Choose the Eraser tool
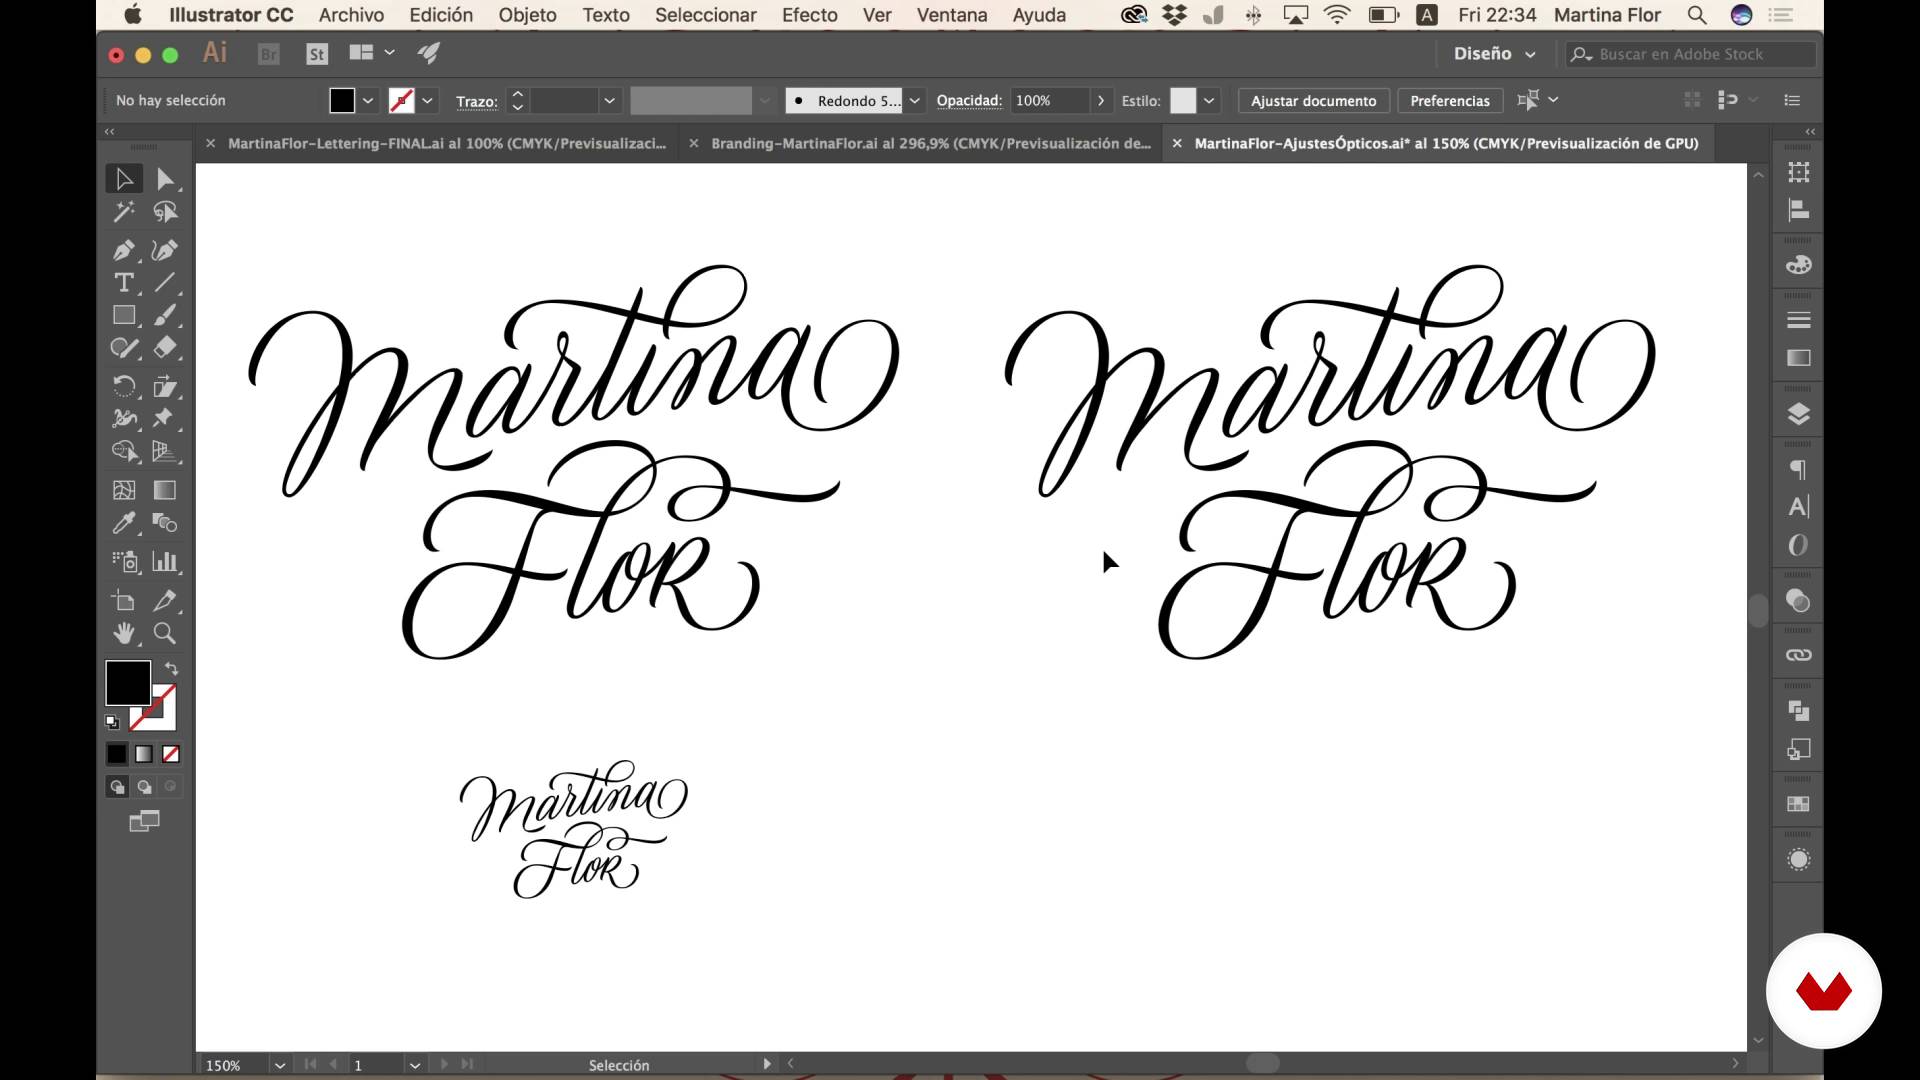Viewport: 1920px width, 1080px height. (x=165, y=348)
